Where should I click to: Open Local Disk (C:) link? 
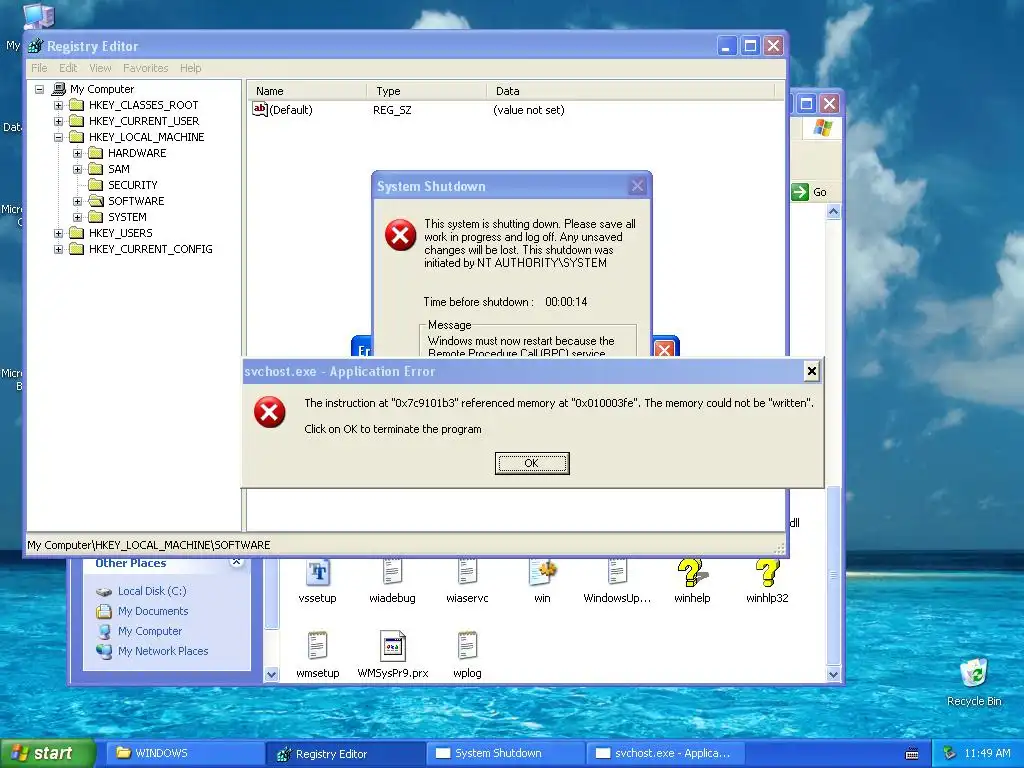click(152, 591)
